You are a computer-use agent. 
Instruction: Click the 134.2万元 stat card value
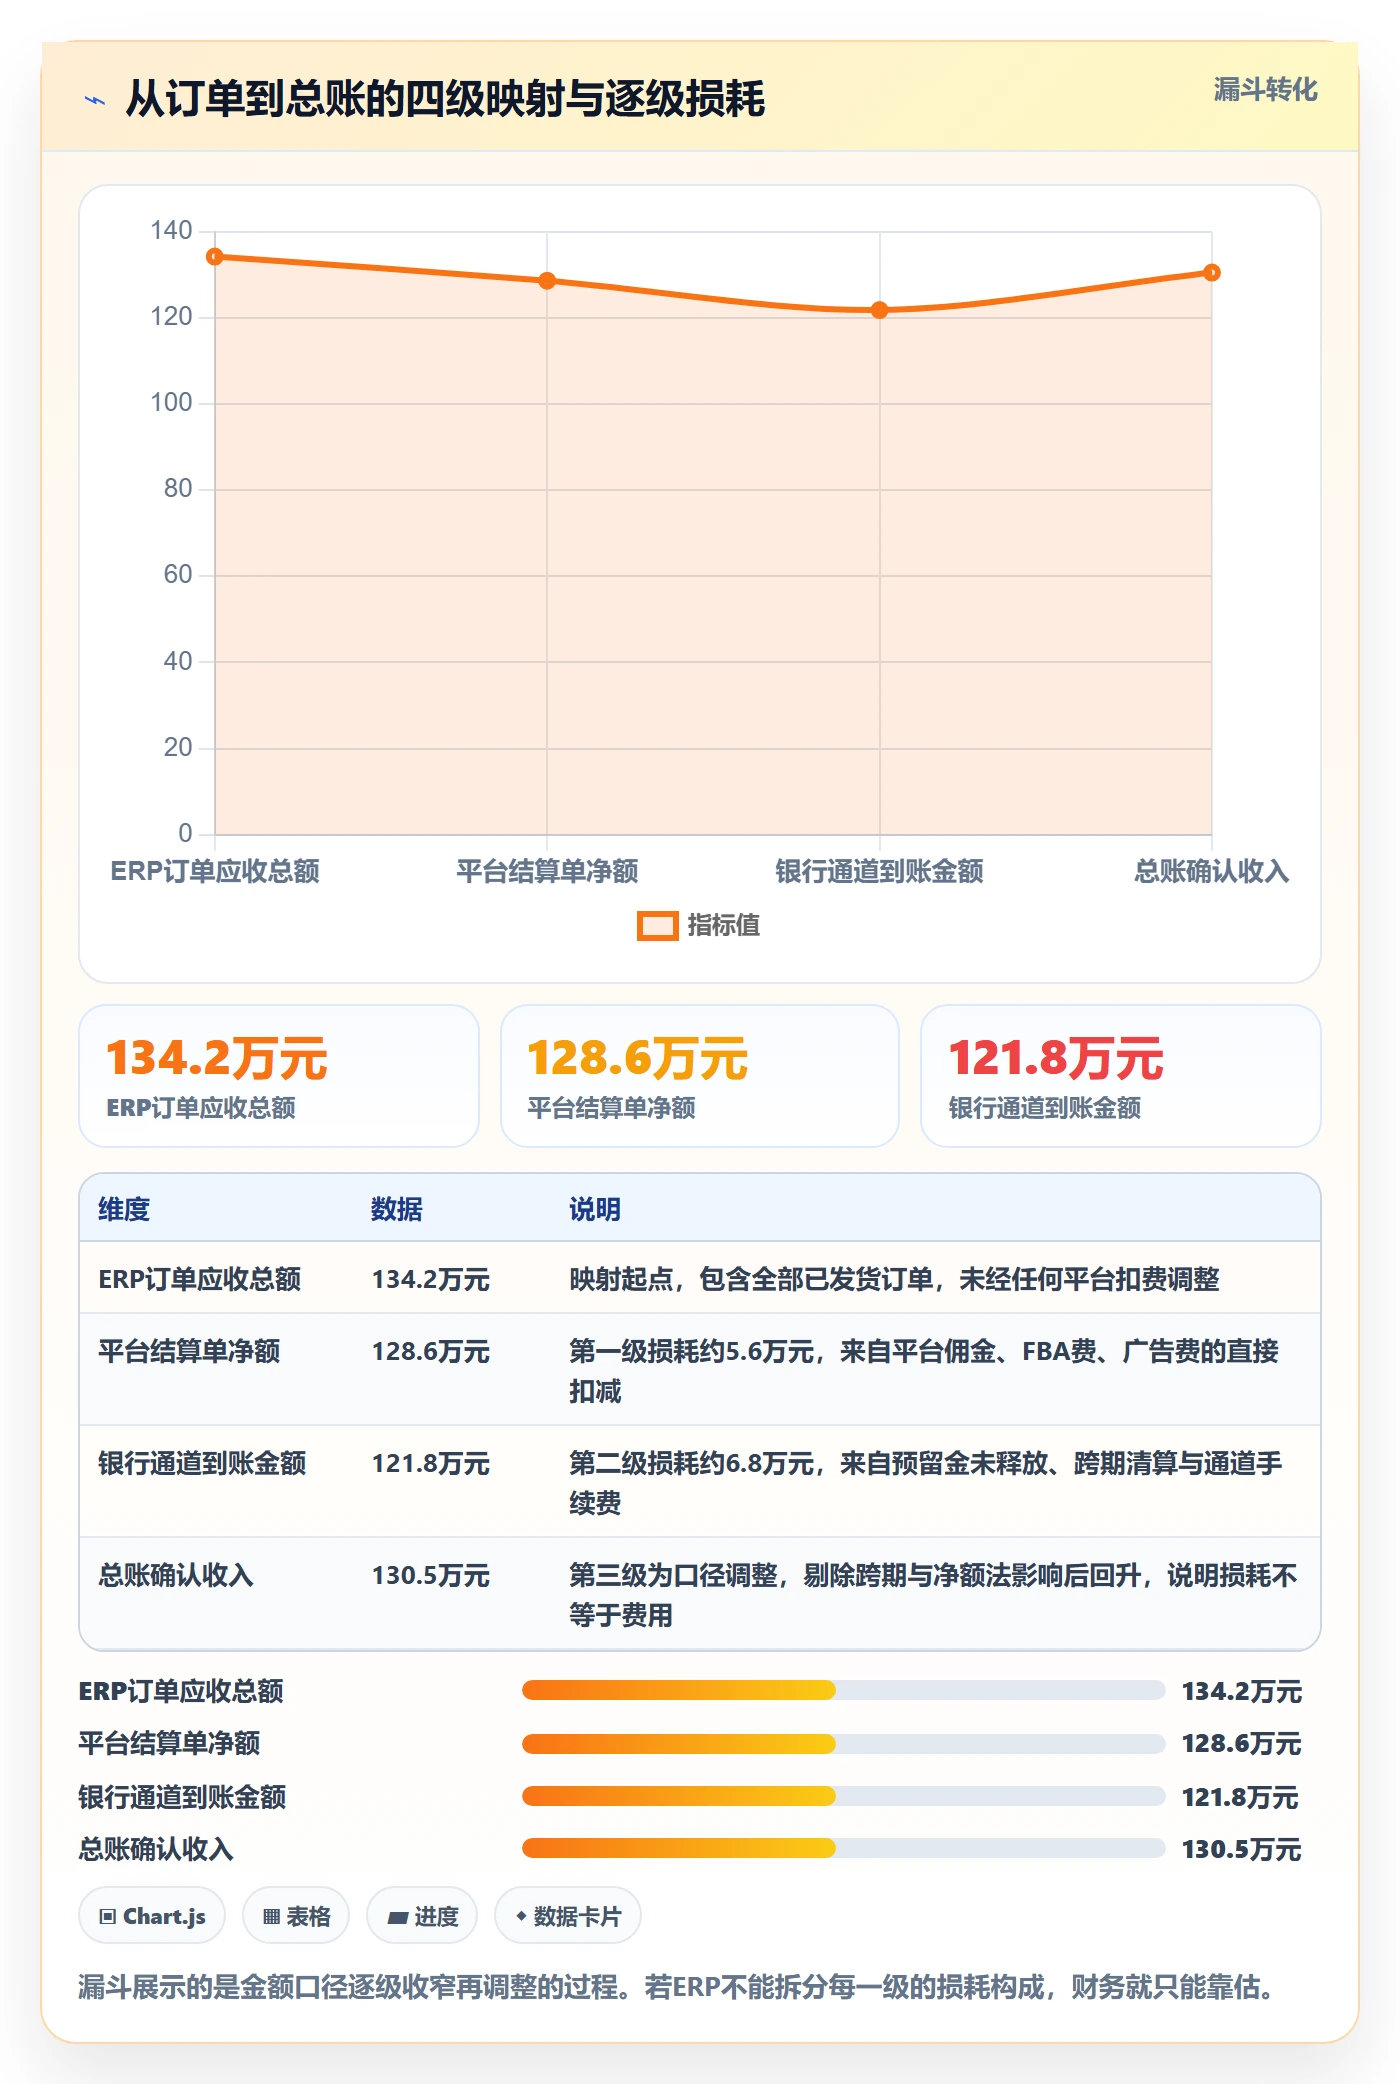click(x=217, y=1058)
